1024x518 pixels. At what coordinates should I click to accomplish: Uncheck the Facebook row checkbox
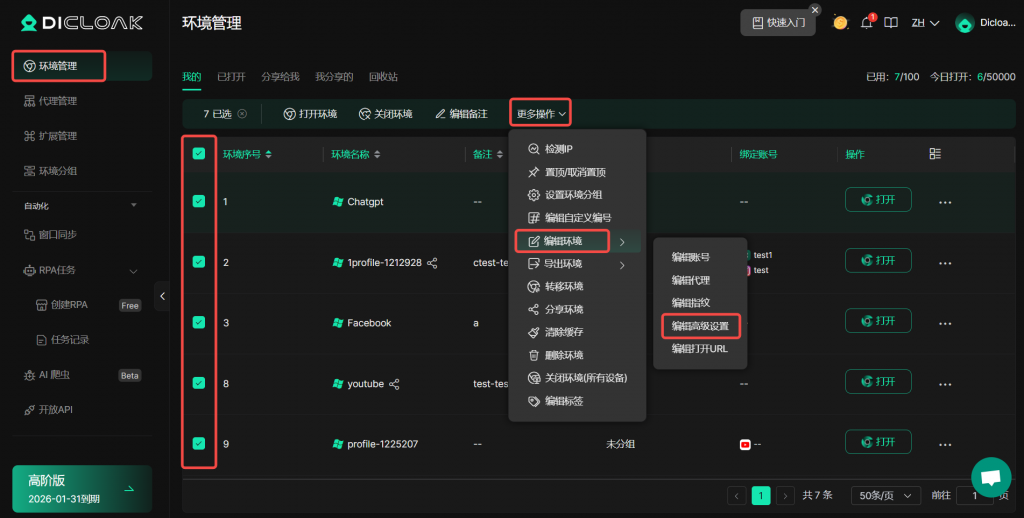click(x=199, y=322)
